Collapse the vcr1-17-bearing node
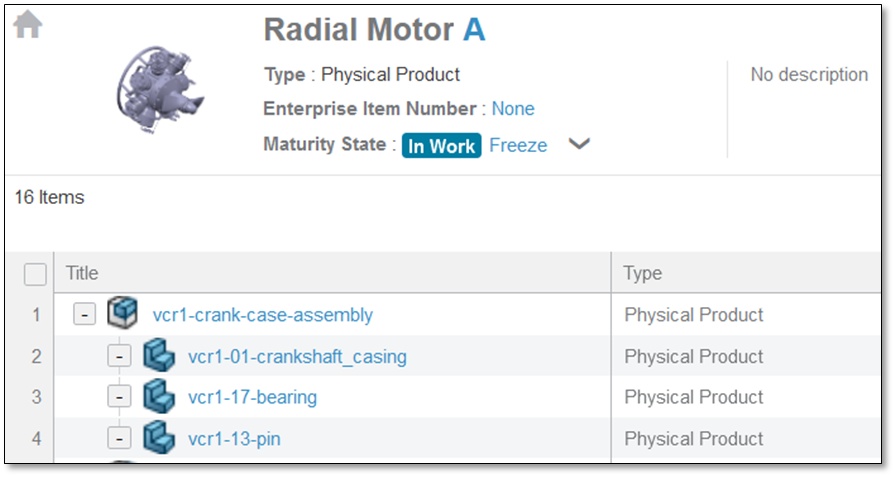 coord(119,397)
